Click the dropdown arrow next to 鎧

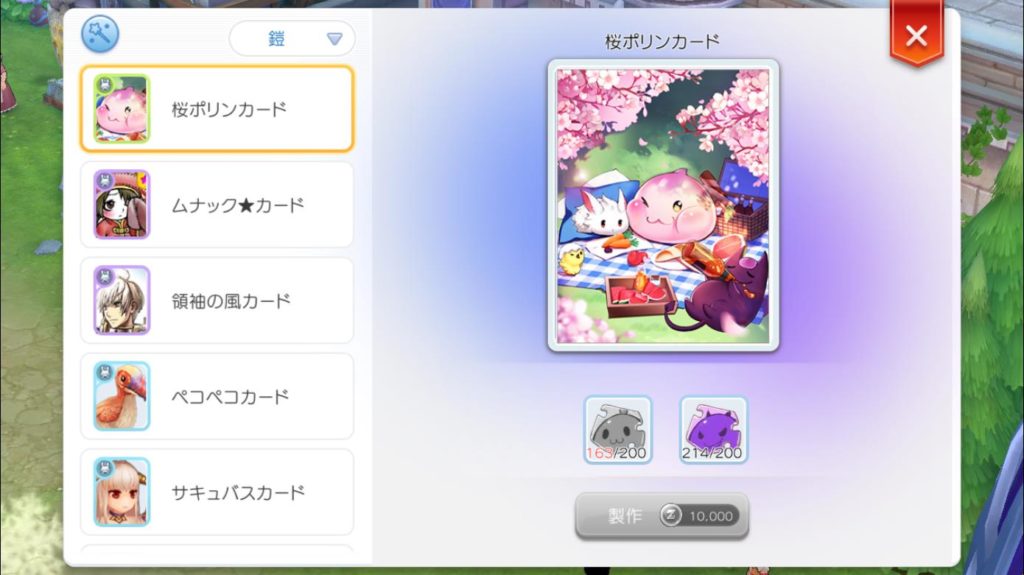(334, 39)
